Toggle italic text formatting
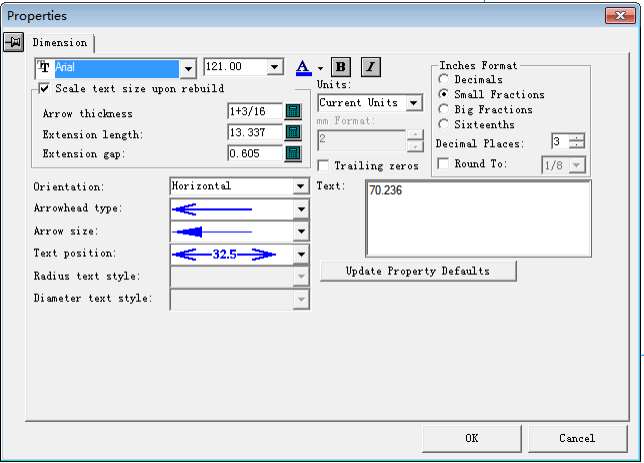Screen dimensions: 644x463 (x=370, y=67)
